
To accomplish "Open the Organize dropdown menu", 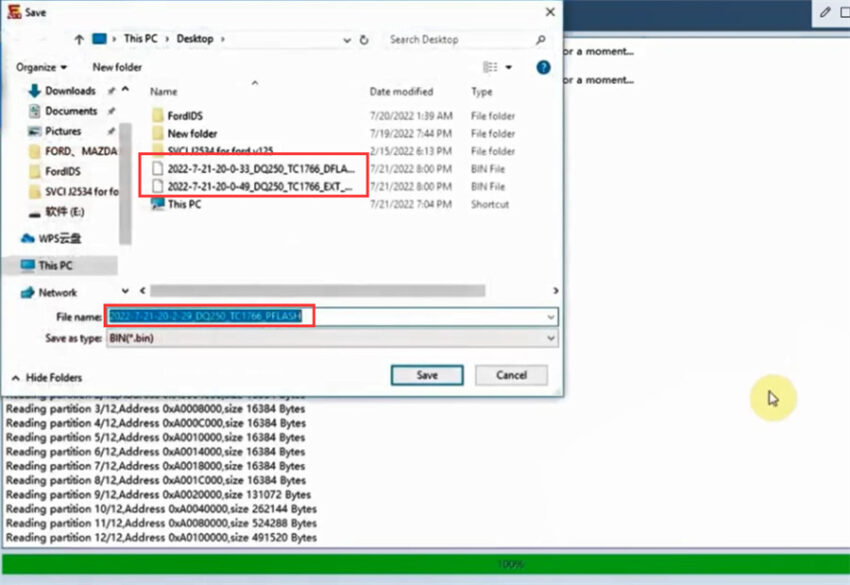I will click(x=42, y=67).
